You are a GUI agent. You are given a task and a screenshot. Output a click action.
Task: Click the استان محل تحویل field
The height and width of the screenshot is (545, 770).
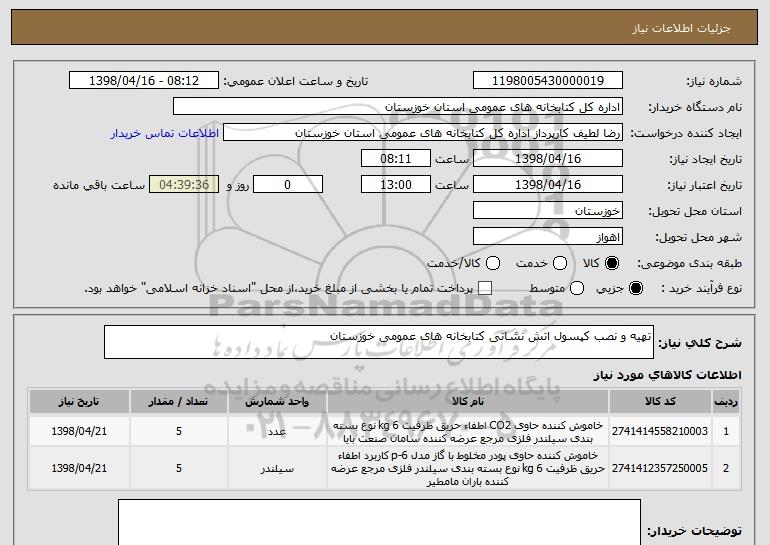(x=546, y=211)
